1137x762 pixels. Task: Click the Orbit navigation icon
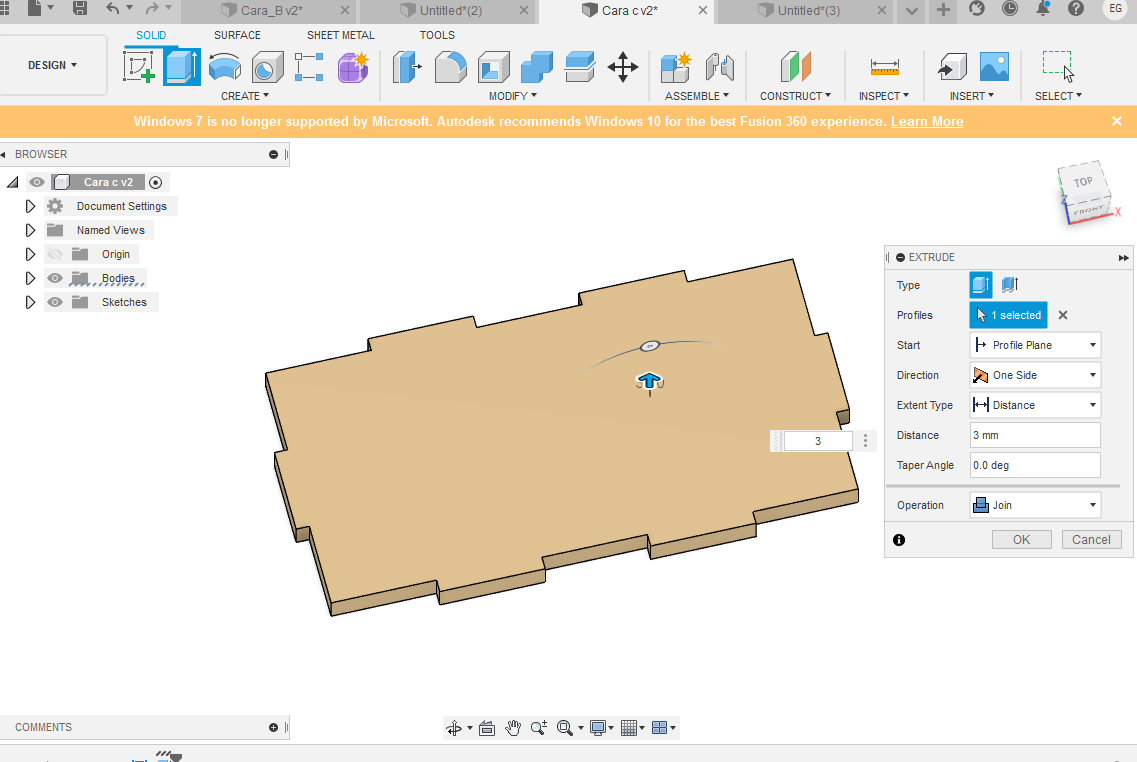click(x=454, y=728)
